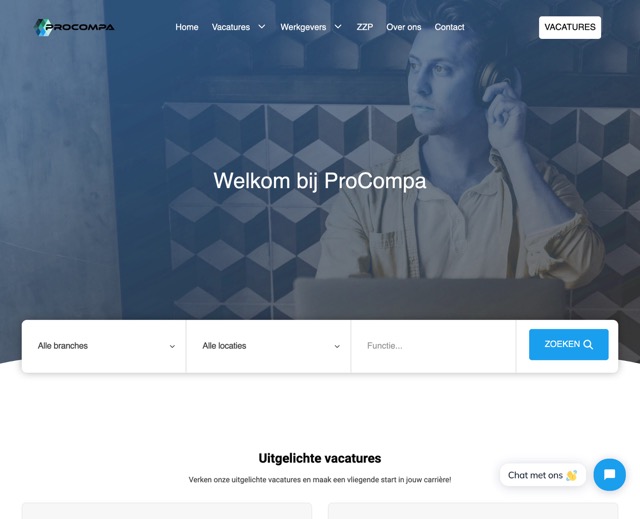Open the first featured vacancy card
The image size is (640, 519).
coord(167,510)
